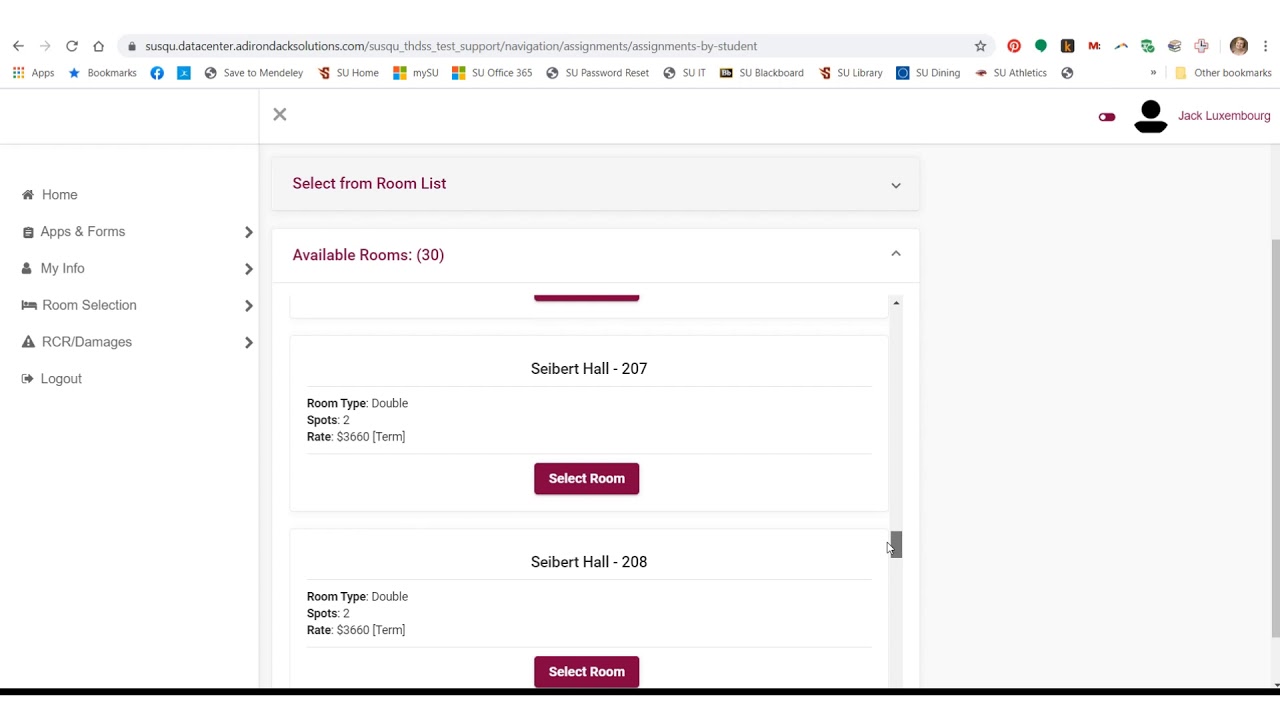Click the Room Type Double text for room 208
Screen dimensions: 1280x720
357,597
